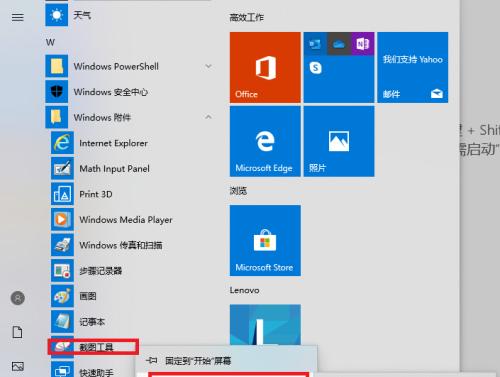Screen dimensions: 500x377
Task: Open Documents icon in Start sidebar
Action: coord(18,332)
